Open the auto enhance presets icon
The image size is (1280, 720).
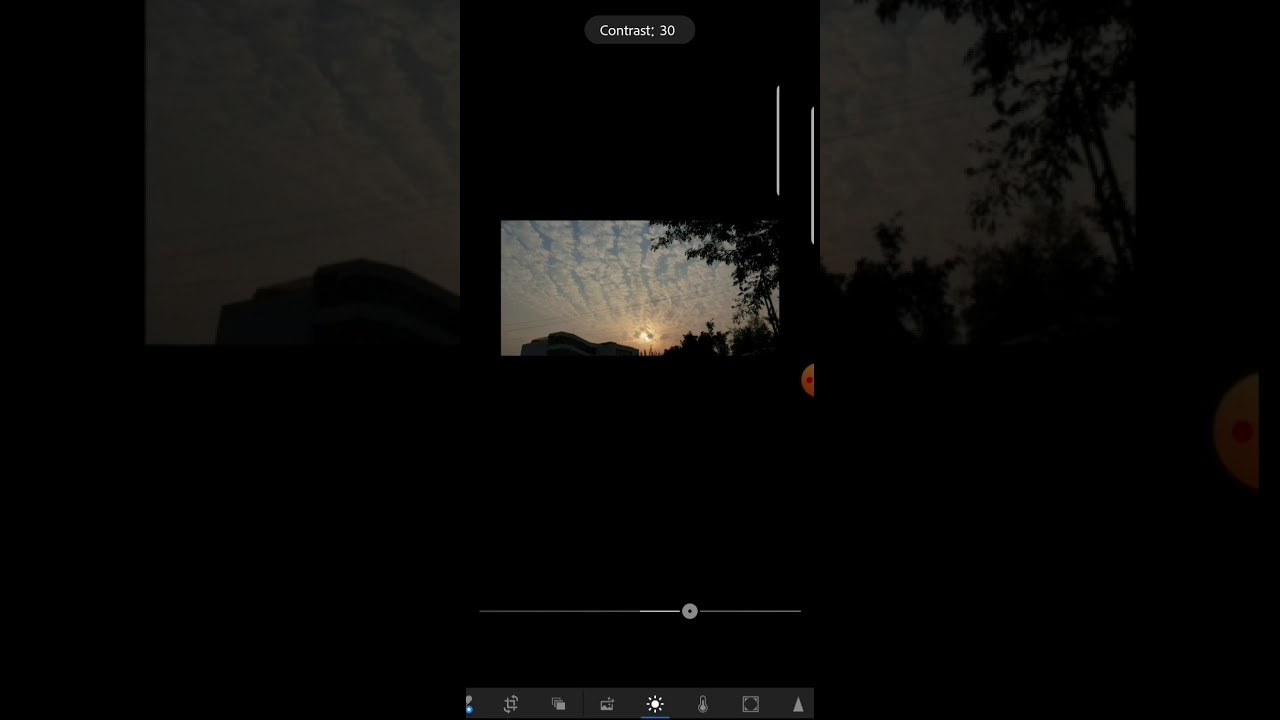point(607,704)
